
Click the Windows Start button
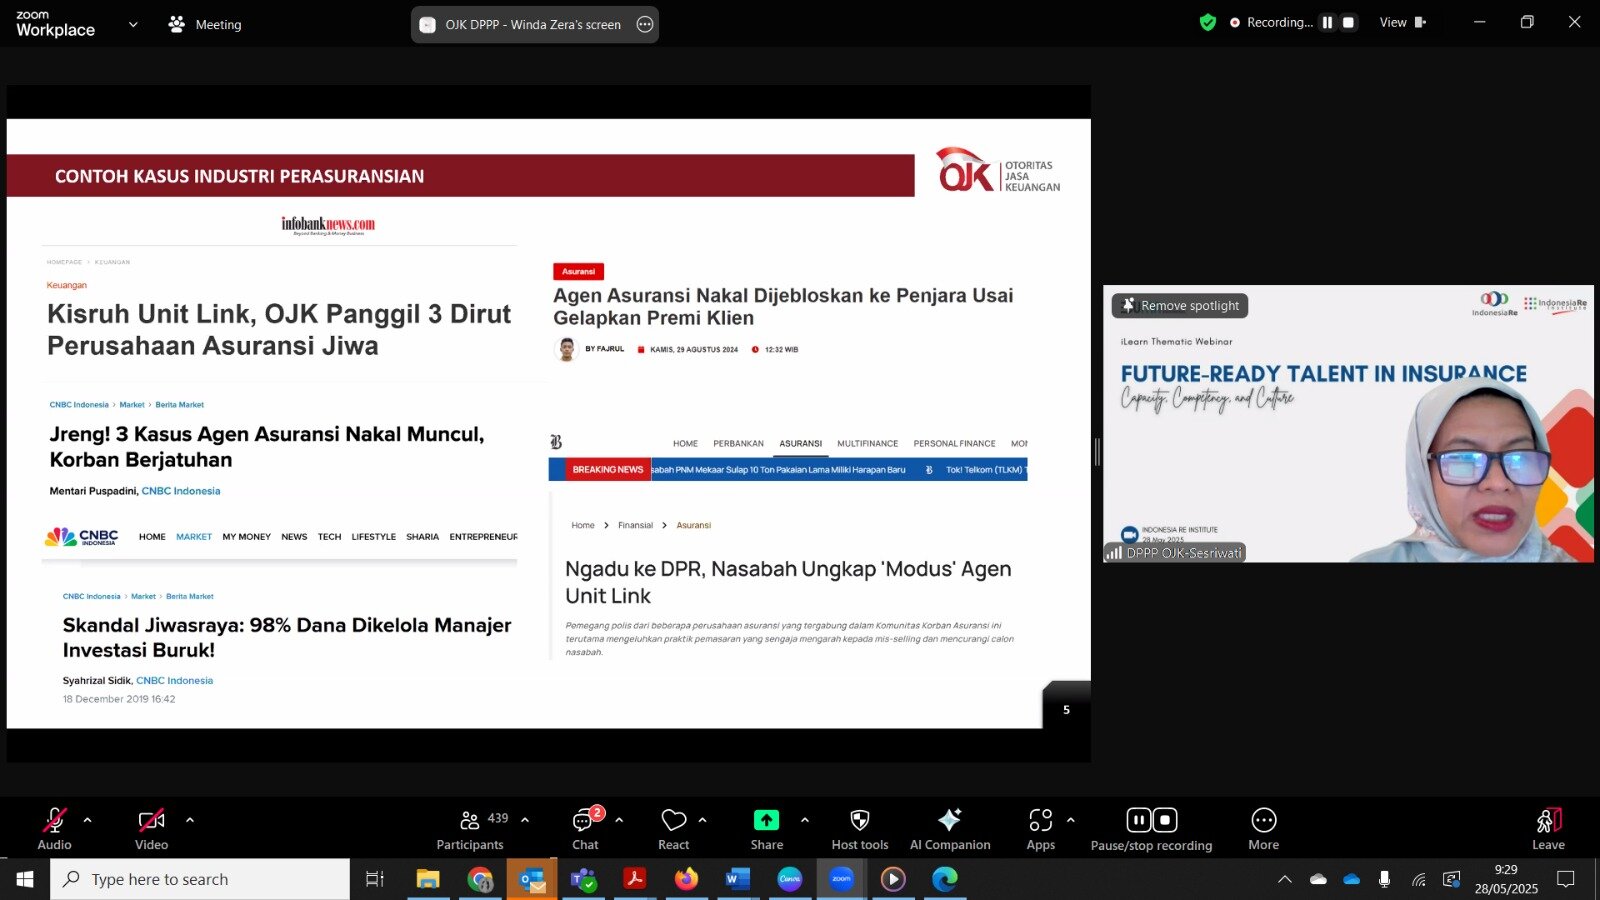point(25,879)
